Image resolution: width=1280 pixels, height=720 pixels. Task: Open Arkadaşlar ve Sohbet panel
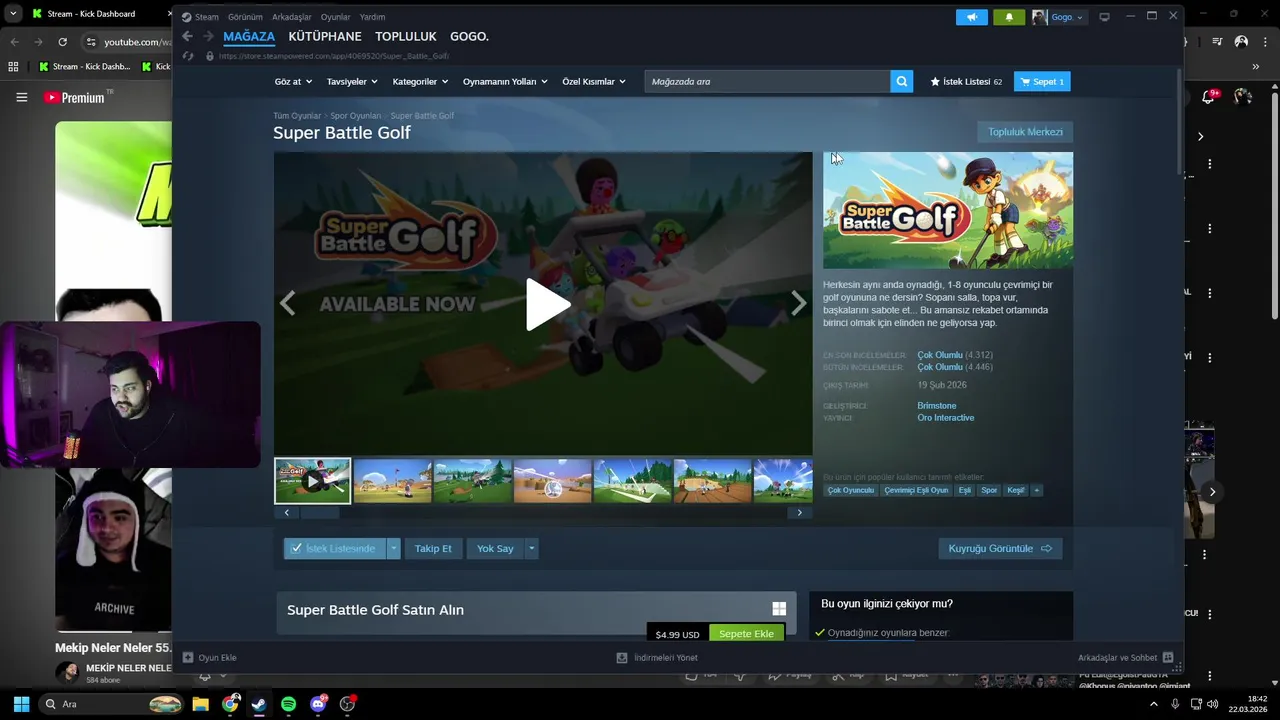pos(1125,657)
